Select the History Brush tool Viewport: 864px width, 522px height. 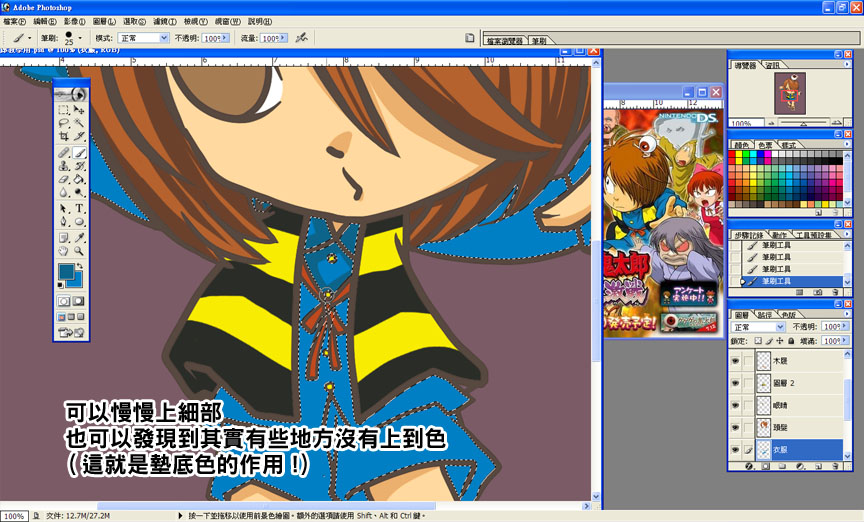pyautogui.click(x=79, y=166)
